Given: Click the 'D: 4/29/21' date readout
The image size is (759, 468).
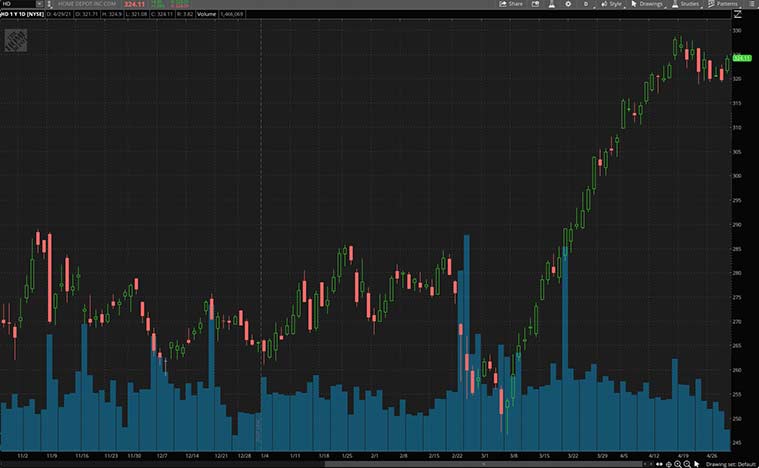Looking at the screenshot, I should click(60, 15).
